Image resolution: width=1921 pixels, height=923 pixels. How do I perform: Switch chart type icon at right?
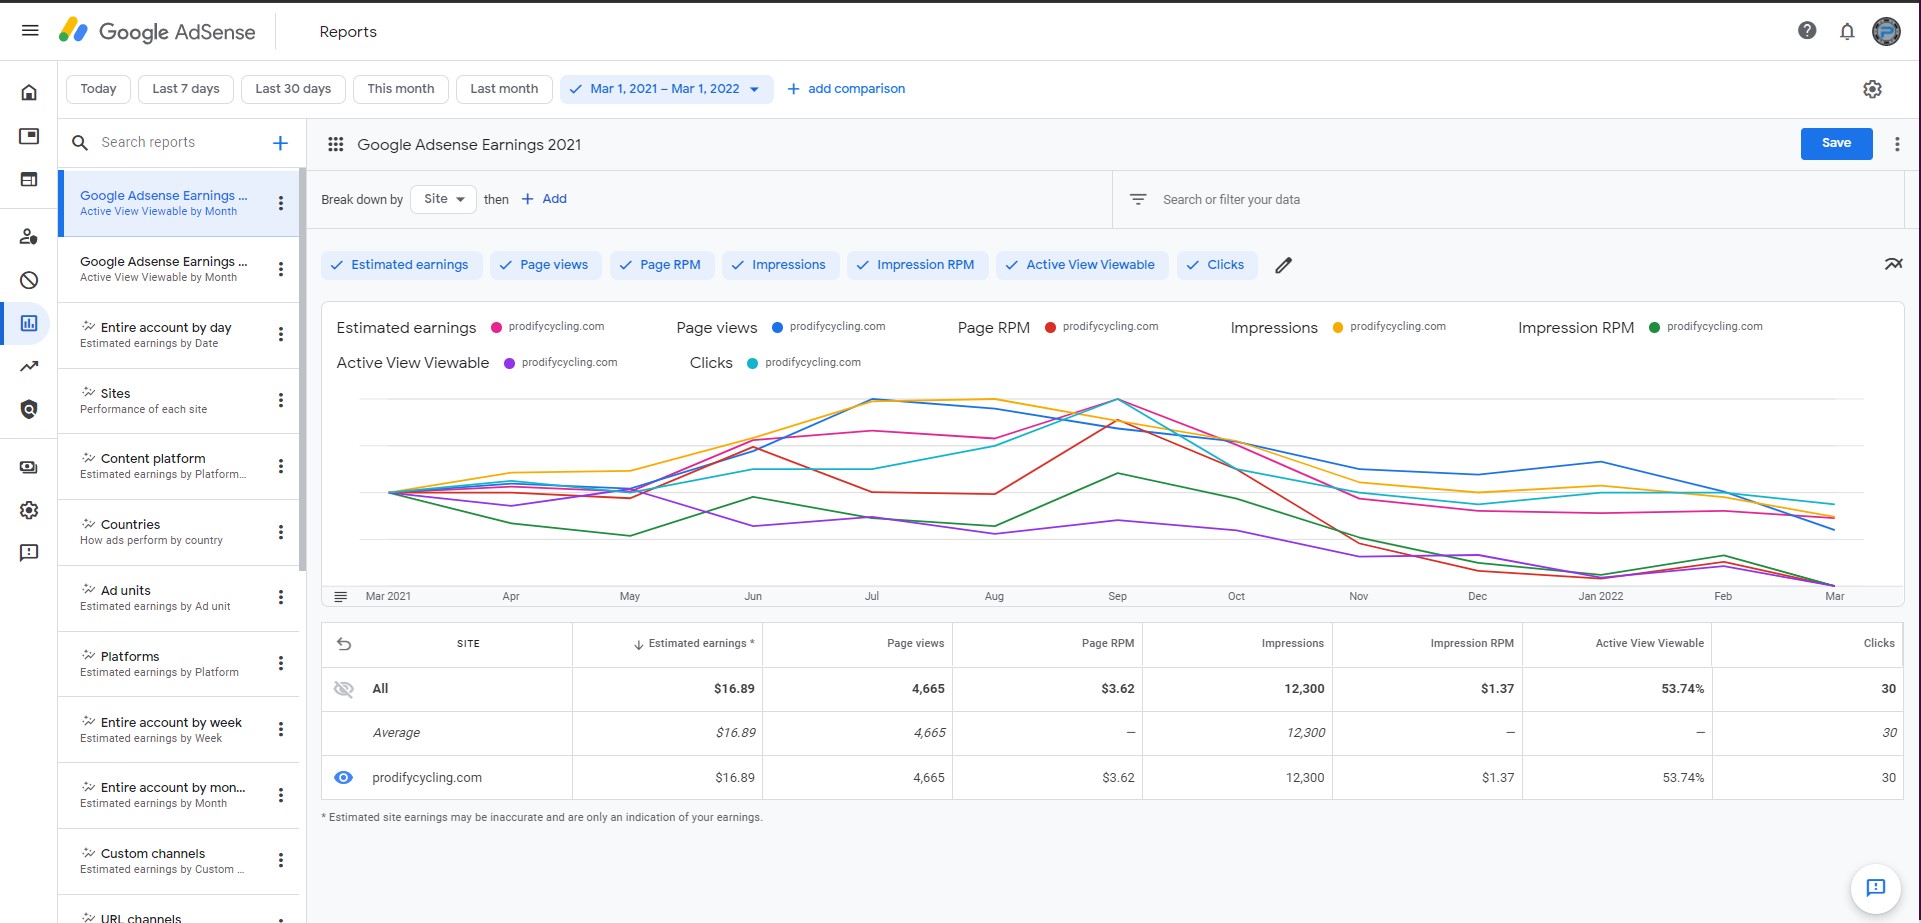[1893, 264]
